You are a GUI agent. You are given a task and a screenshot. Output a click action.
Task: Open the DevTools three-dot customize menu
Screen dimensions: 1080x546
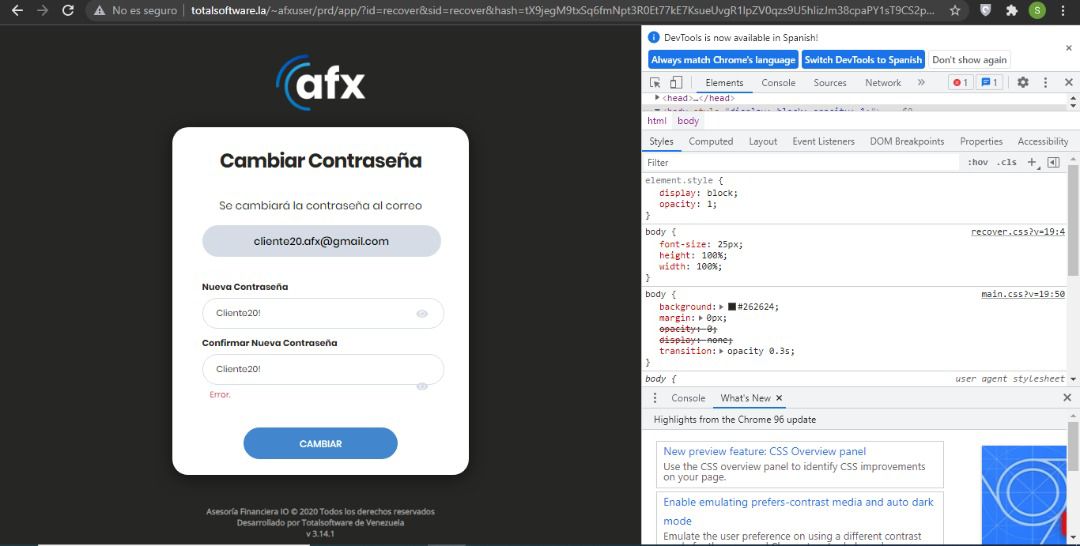click(x=1045, y=83)
